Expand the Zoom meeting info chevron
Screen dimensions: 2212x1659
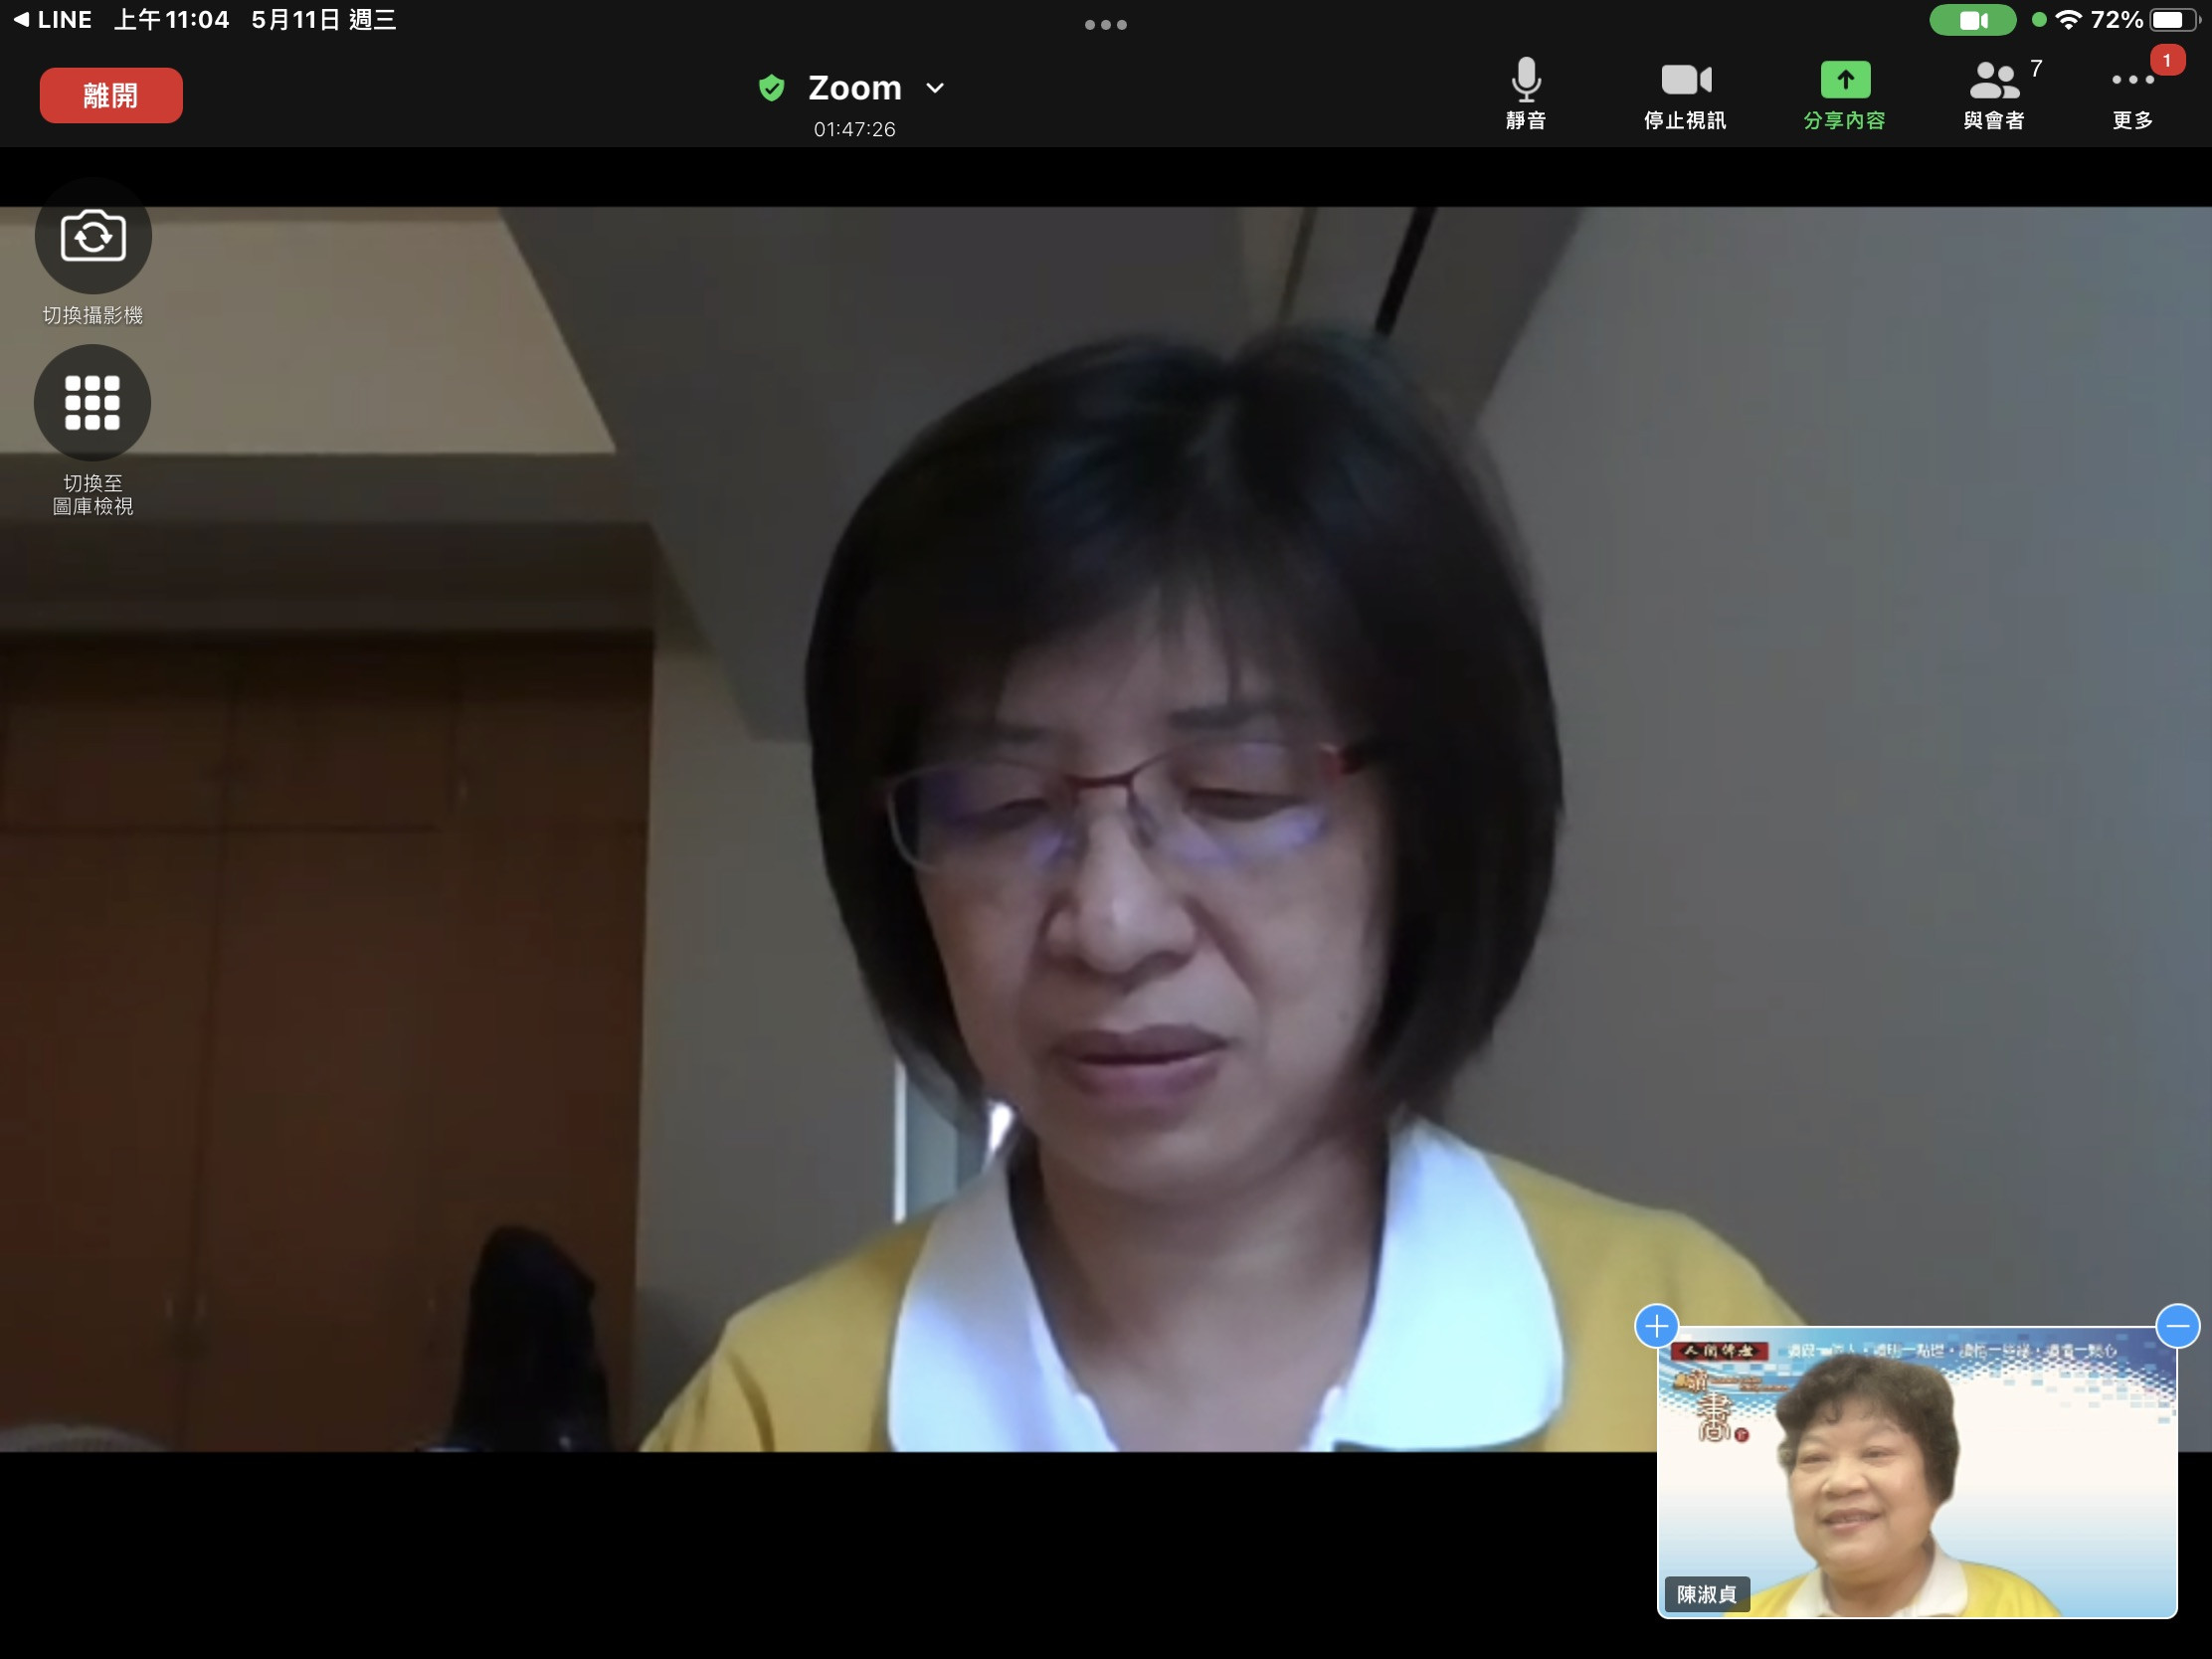tap(935, 88)
